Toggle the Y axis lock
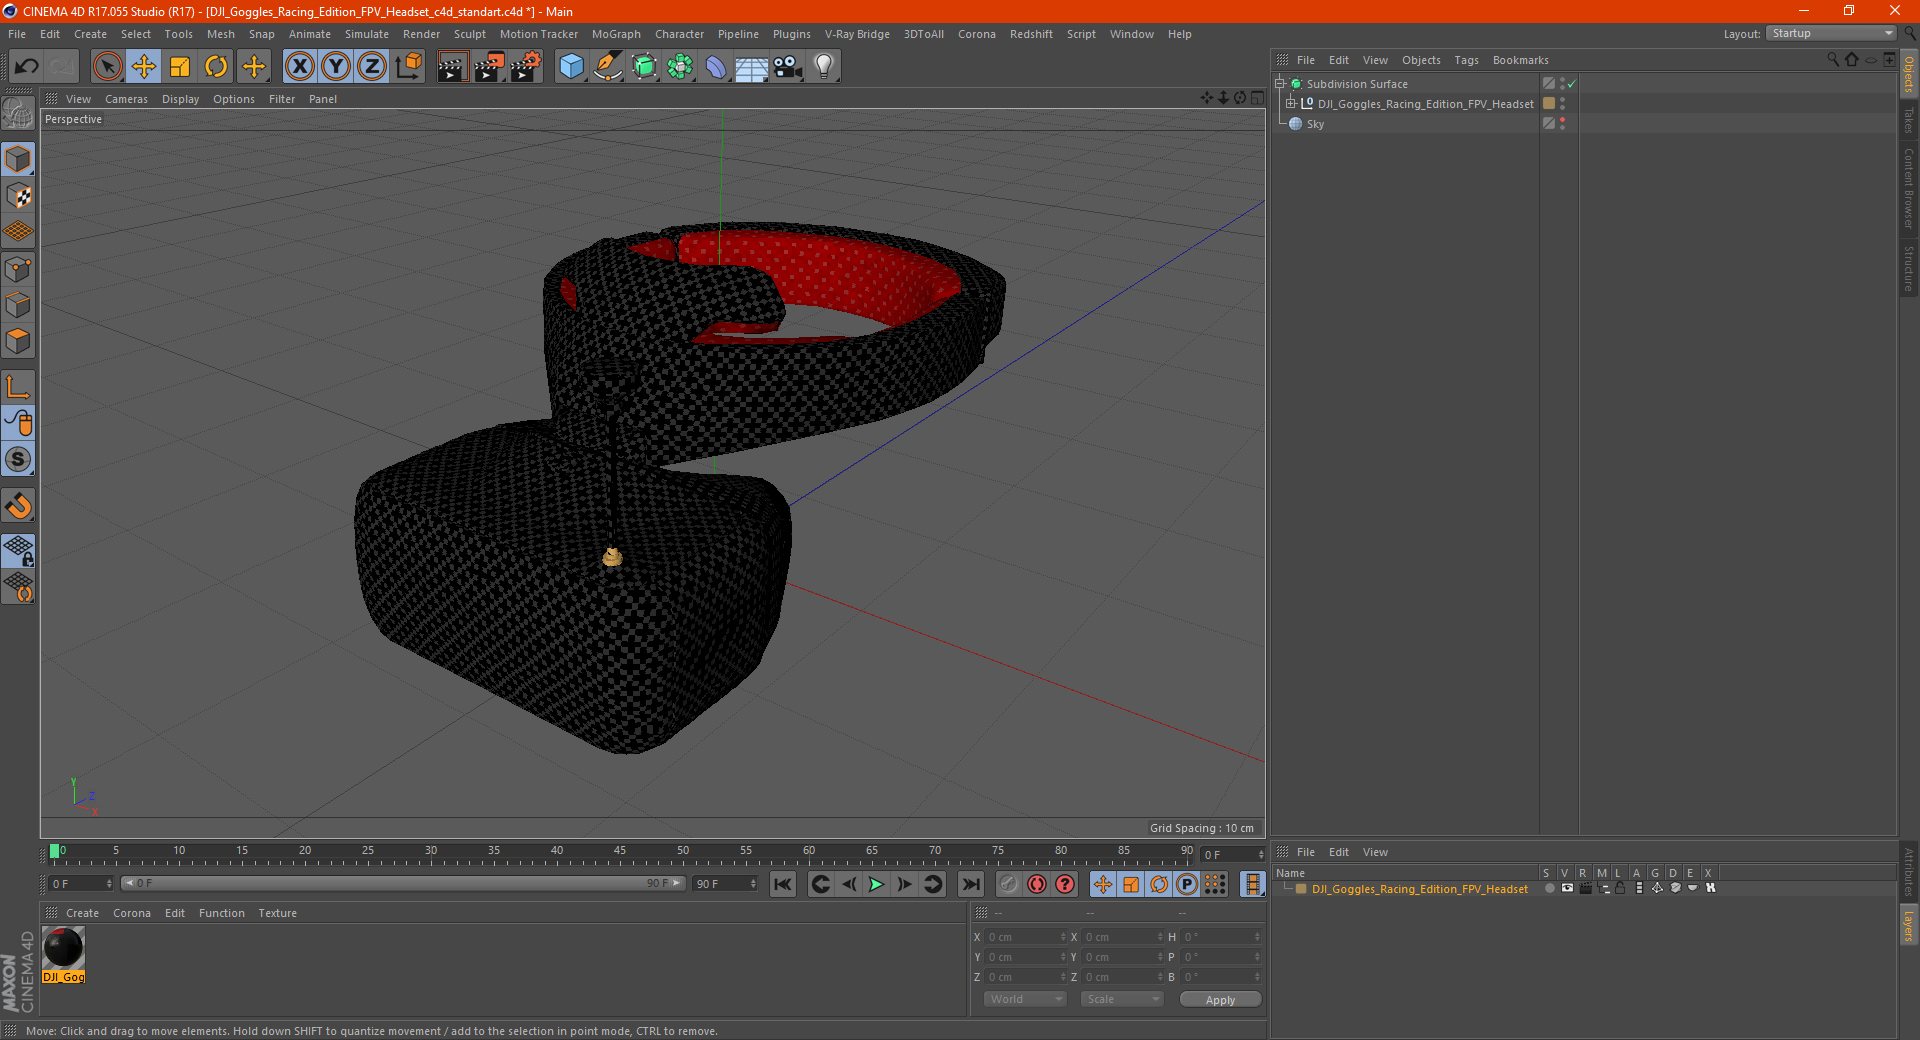Screen dimensions: 1920x1040 click(336, 67)
